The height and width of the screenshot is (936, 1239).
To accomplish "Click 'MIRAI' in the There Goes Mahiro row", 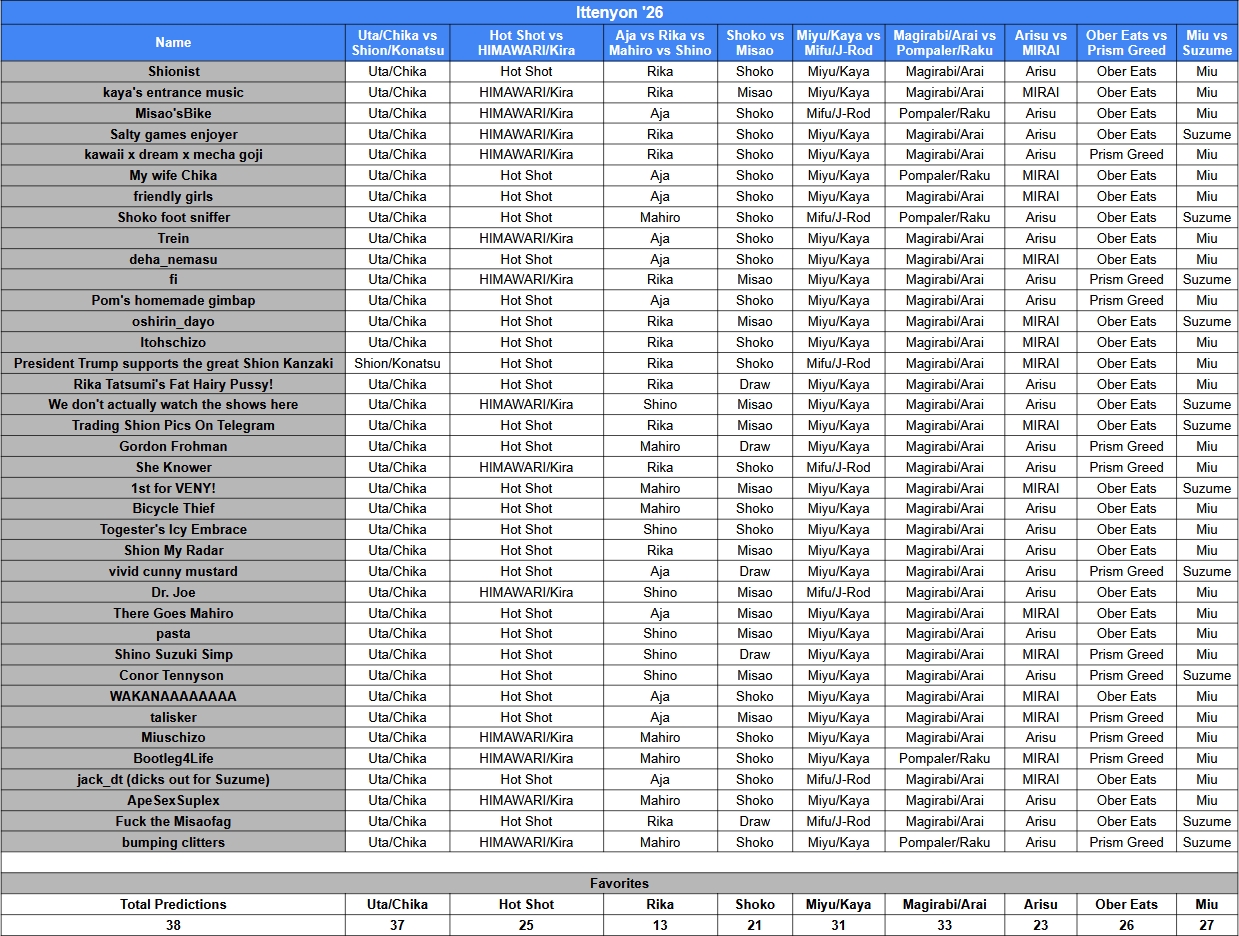I will (1041, 613).
